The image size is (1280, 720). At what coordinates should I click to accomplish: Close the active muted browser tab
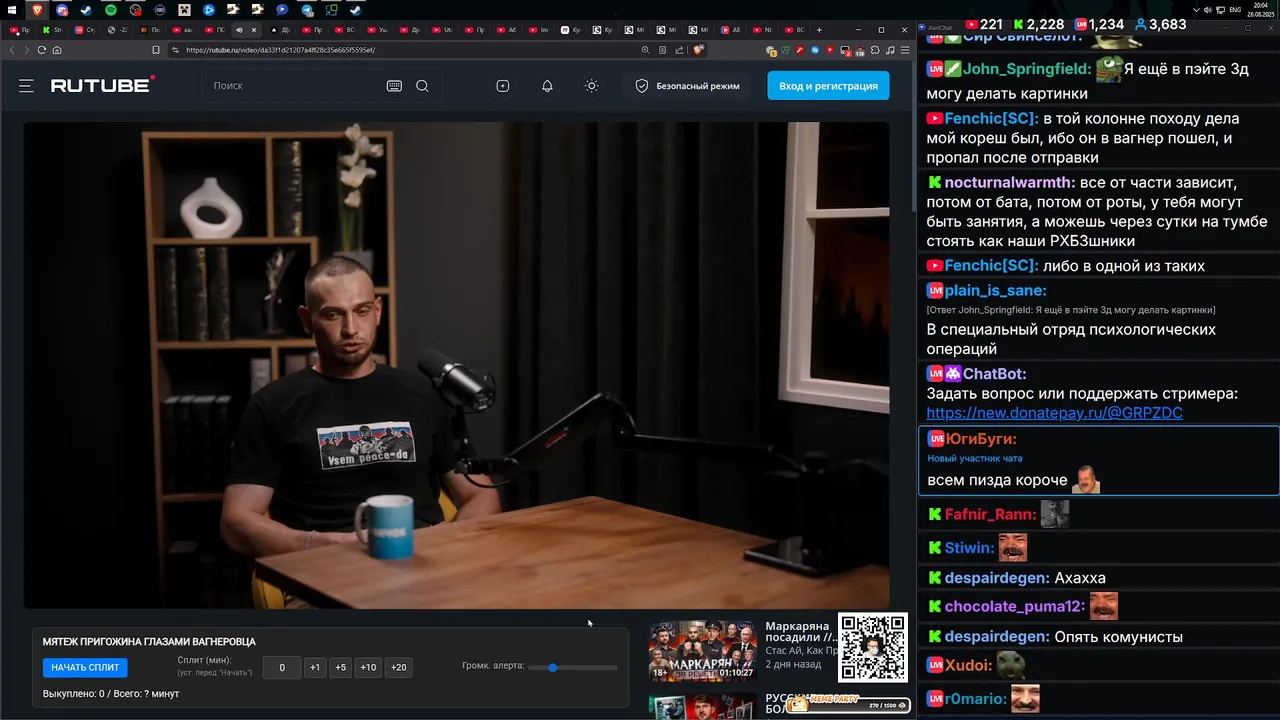(254, 30)
